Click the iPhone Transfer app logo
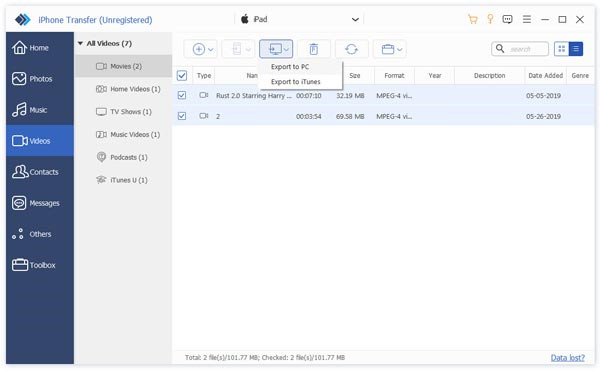 23,20
